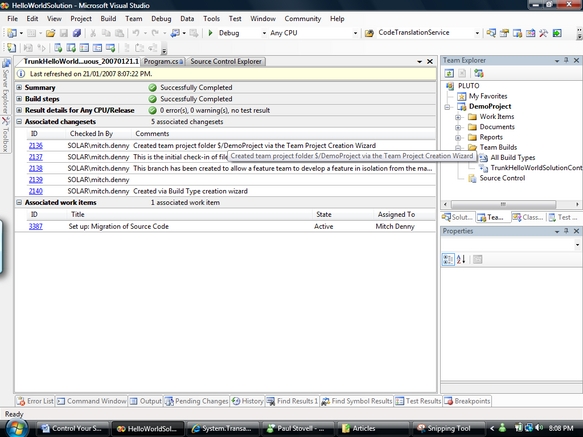Click the Refresh icon in Team Explorer
Image resolution: width=583 pixels, height=437 pixels.
pyautogui.click(x=449, y=73)
